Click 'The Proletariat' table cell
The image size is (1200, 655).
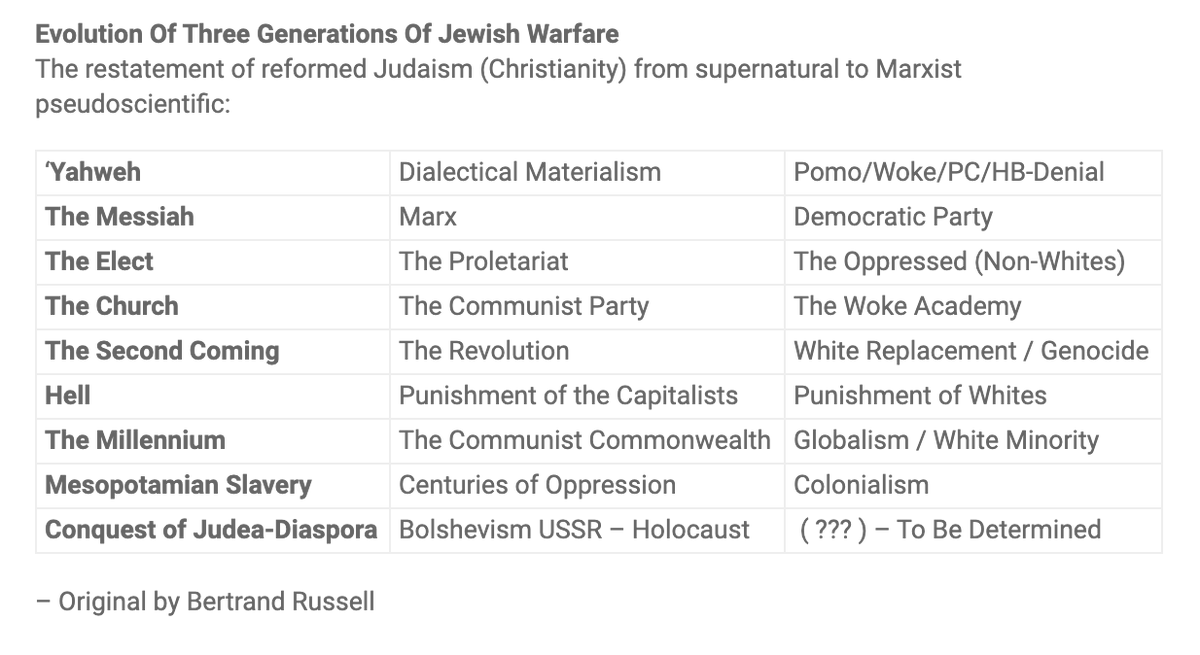483,262
